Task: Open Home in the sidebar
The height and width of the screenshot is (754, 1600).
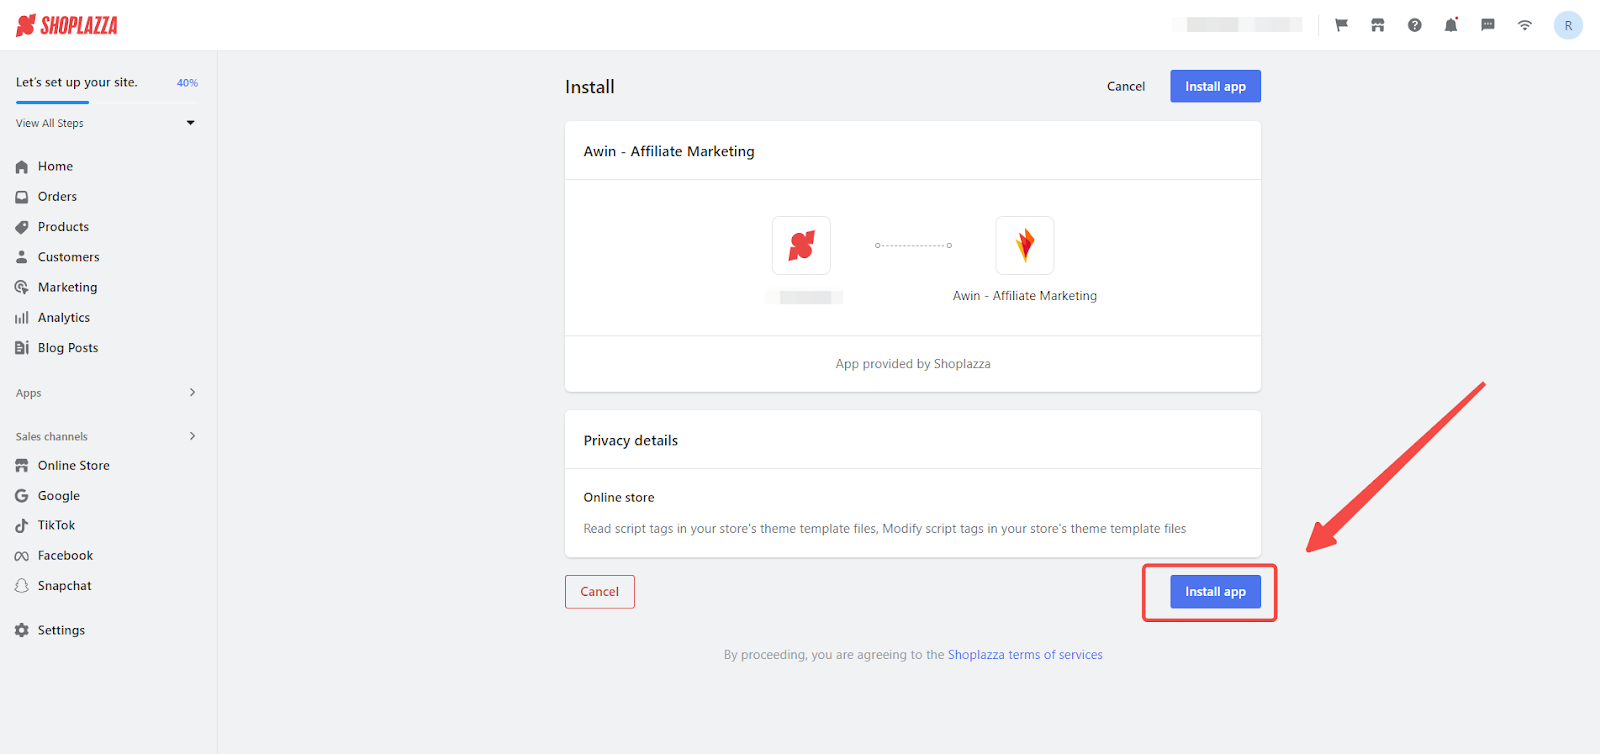Action: pyautogui.click(x=55, y=167)
